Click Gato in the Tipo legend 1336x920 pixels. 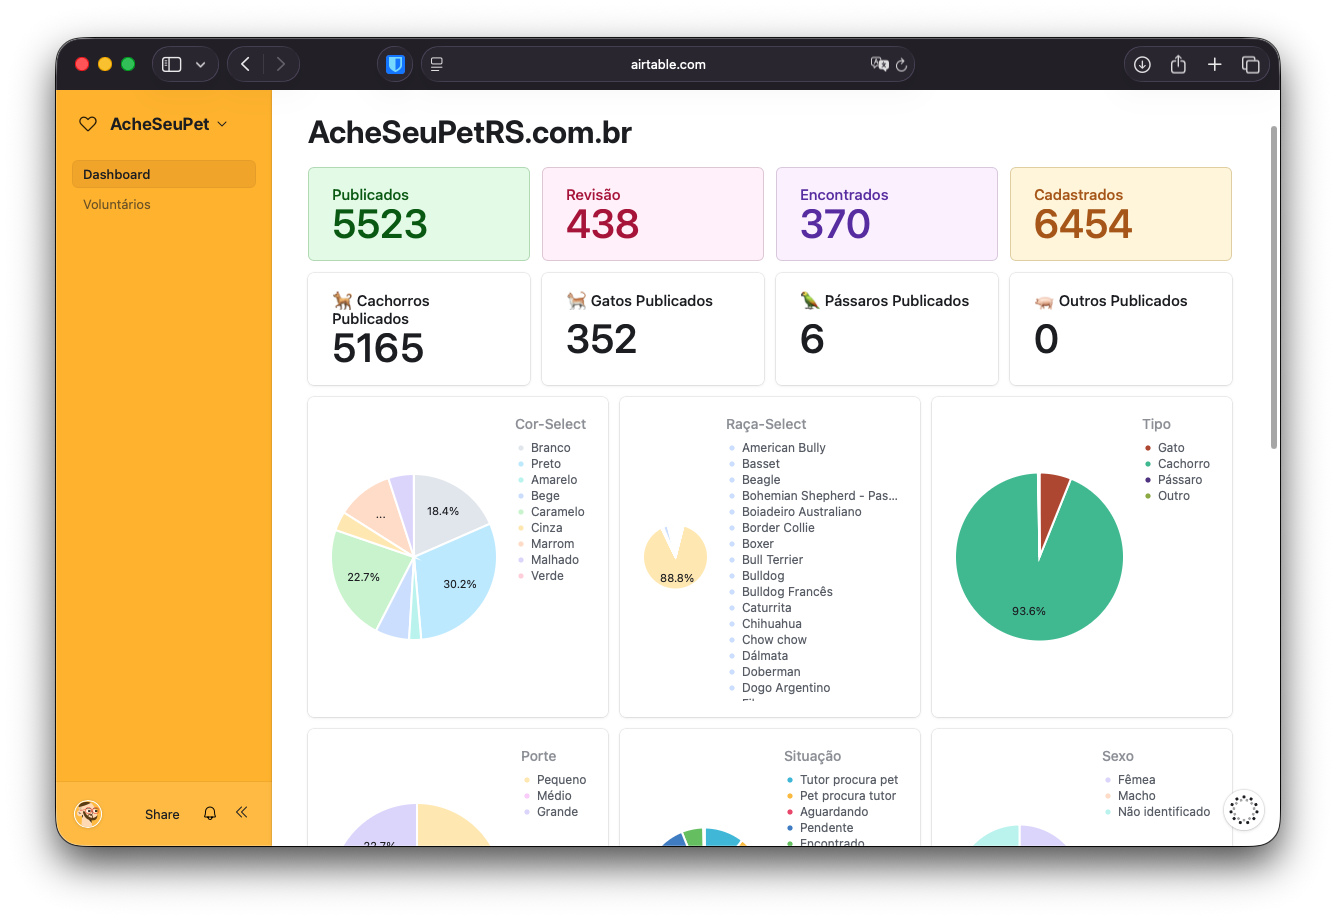coord(1171,448)
